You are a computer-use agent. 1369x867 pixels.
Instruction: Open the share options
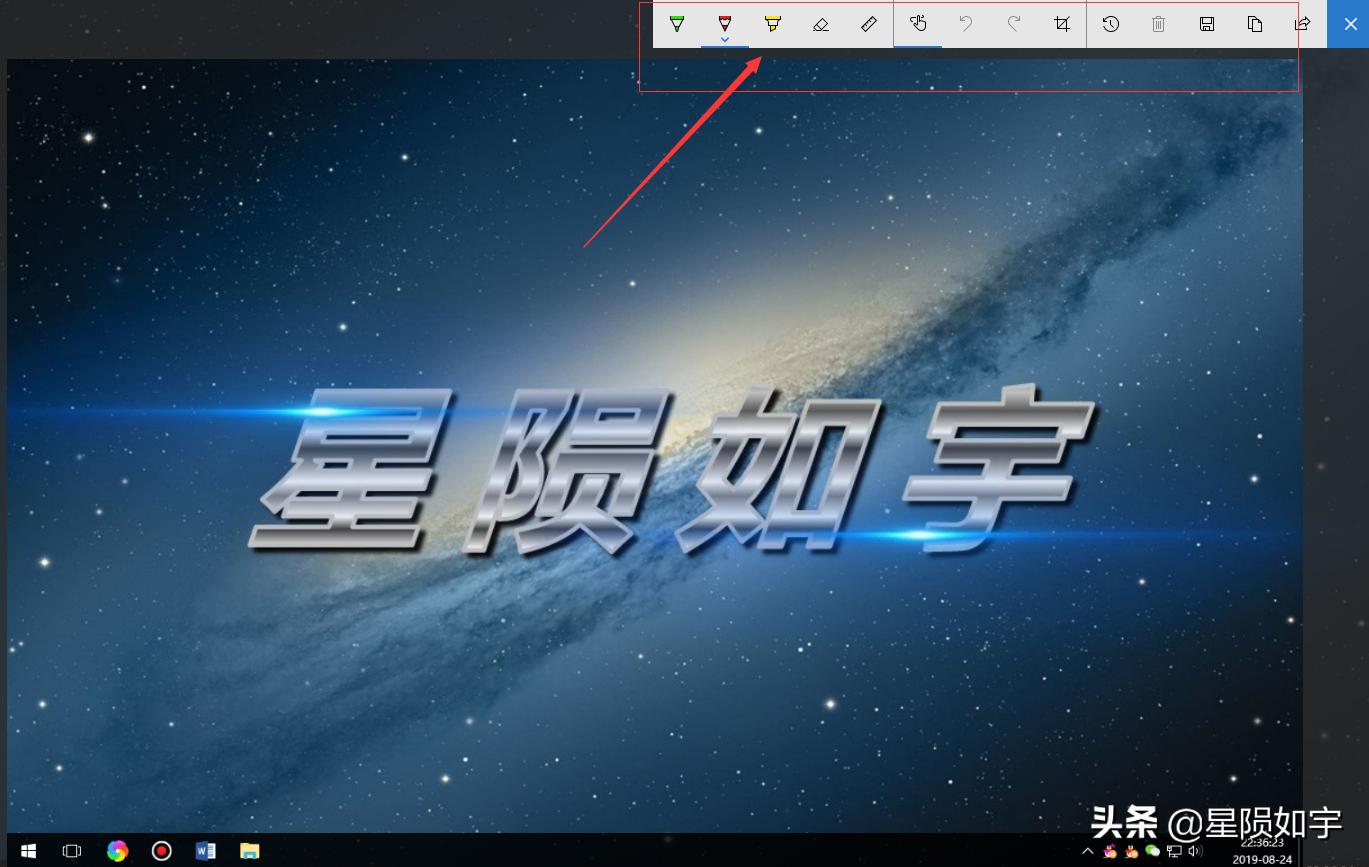point(1302,24)
